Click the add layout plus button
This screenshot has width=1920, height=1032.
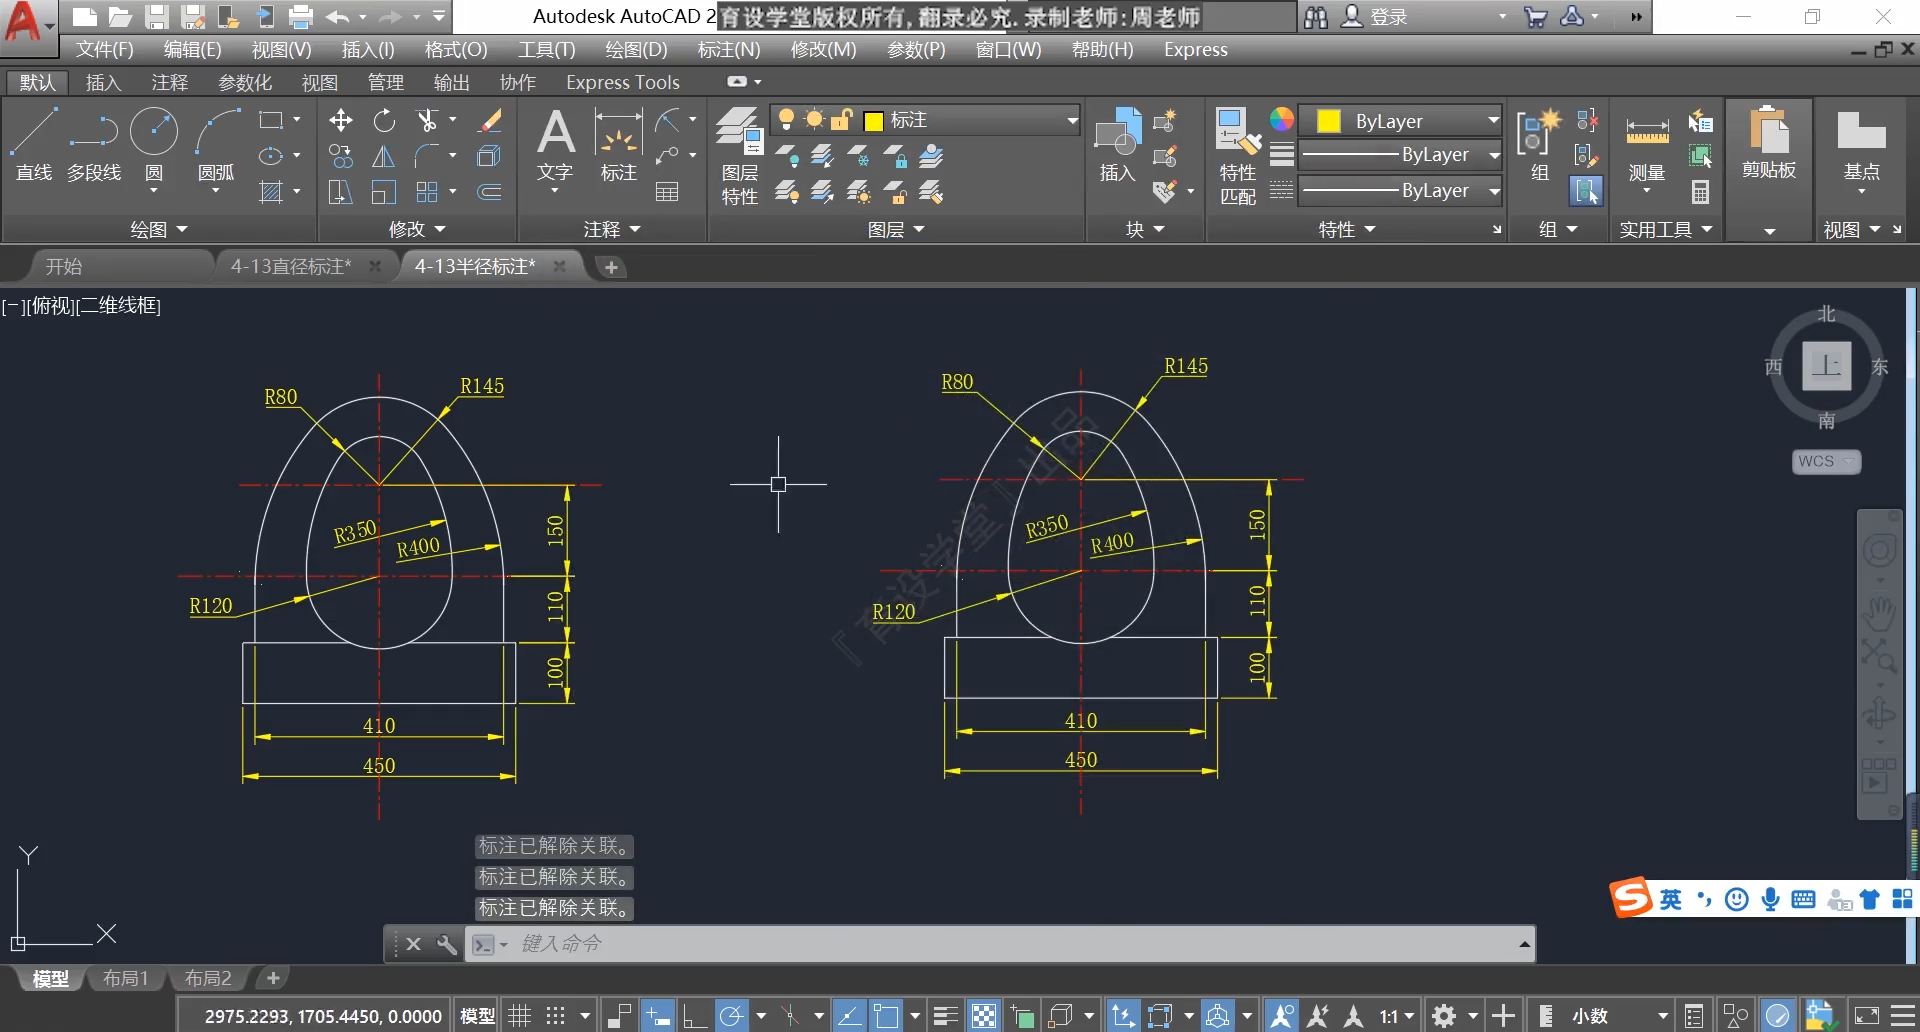[x=273, y=978]
